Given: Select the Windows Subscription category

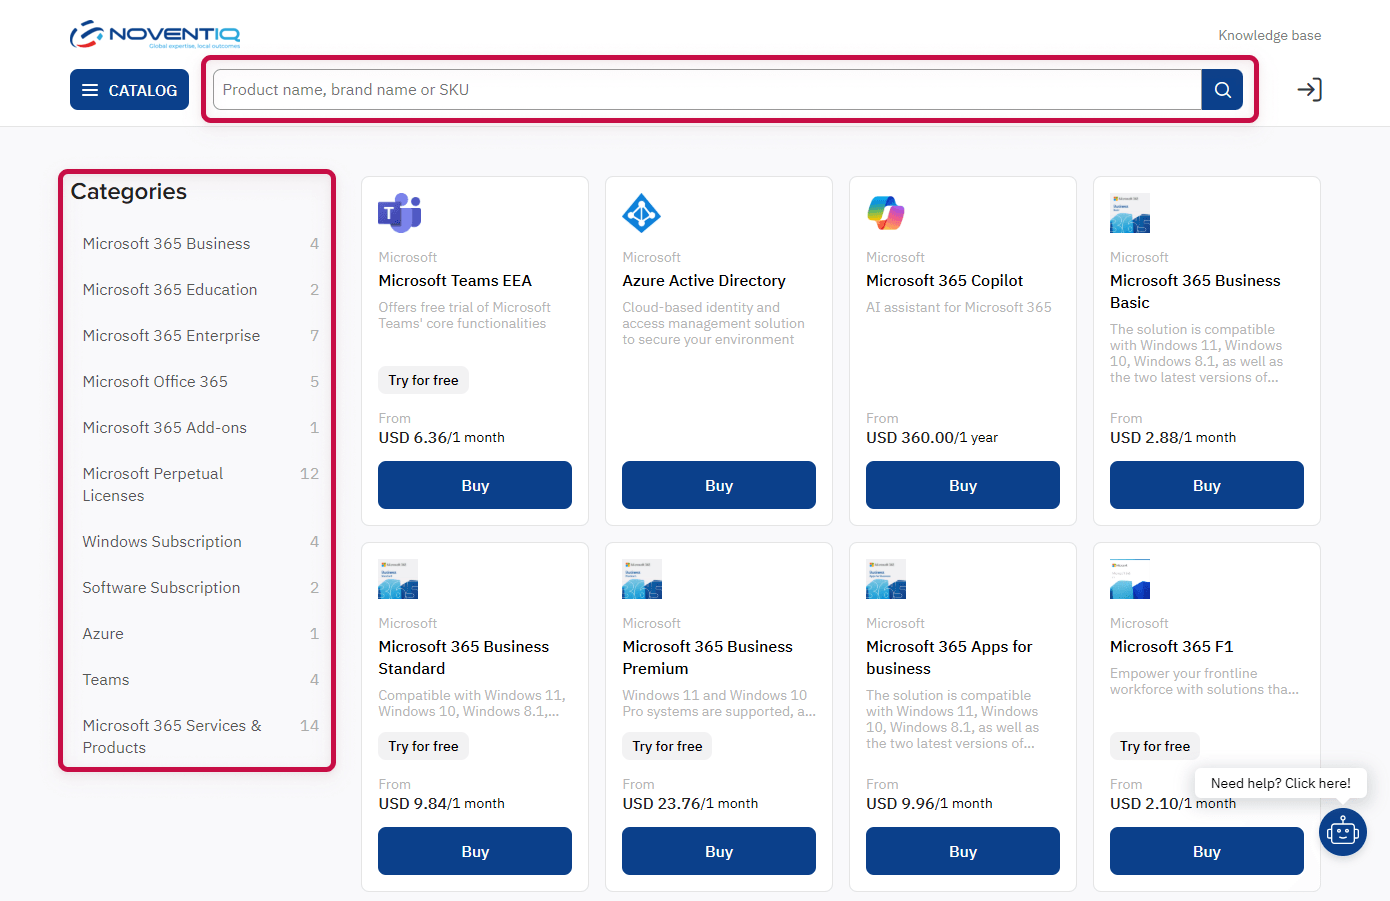Looking at the screenshot, I should (x=161, y=541).
